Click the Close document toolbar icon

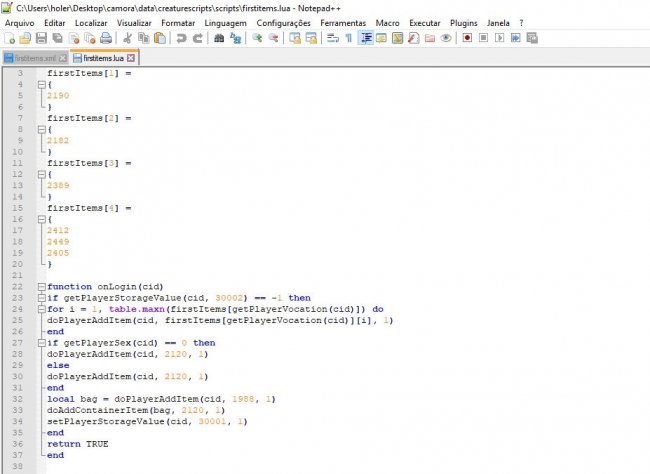[x=74, y=39]
